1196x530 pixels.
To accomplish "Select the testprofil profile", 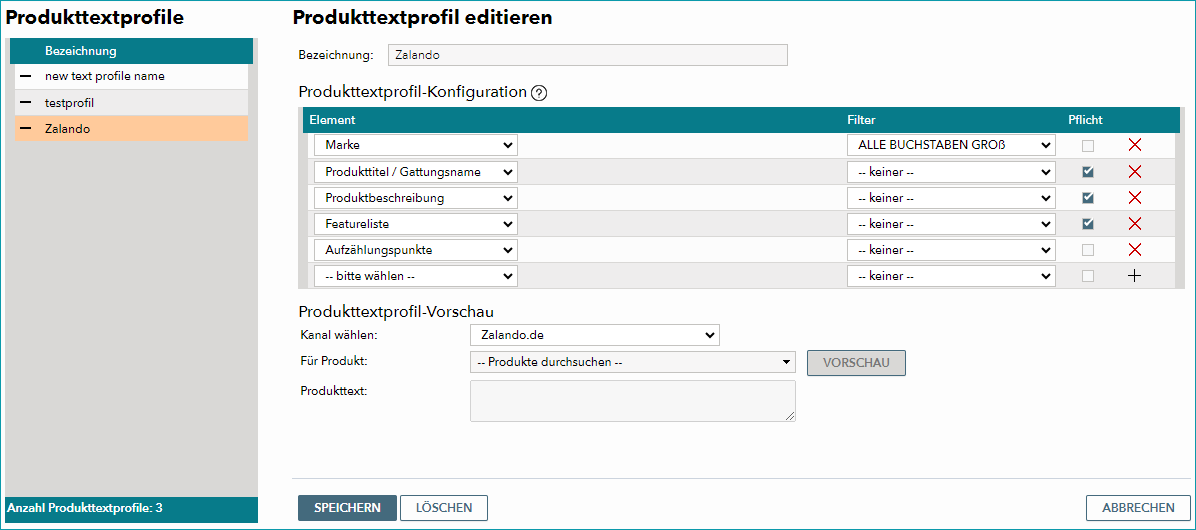I will pos(131,102).
